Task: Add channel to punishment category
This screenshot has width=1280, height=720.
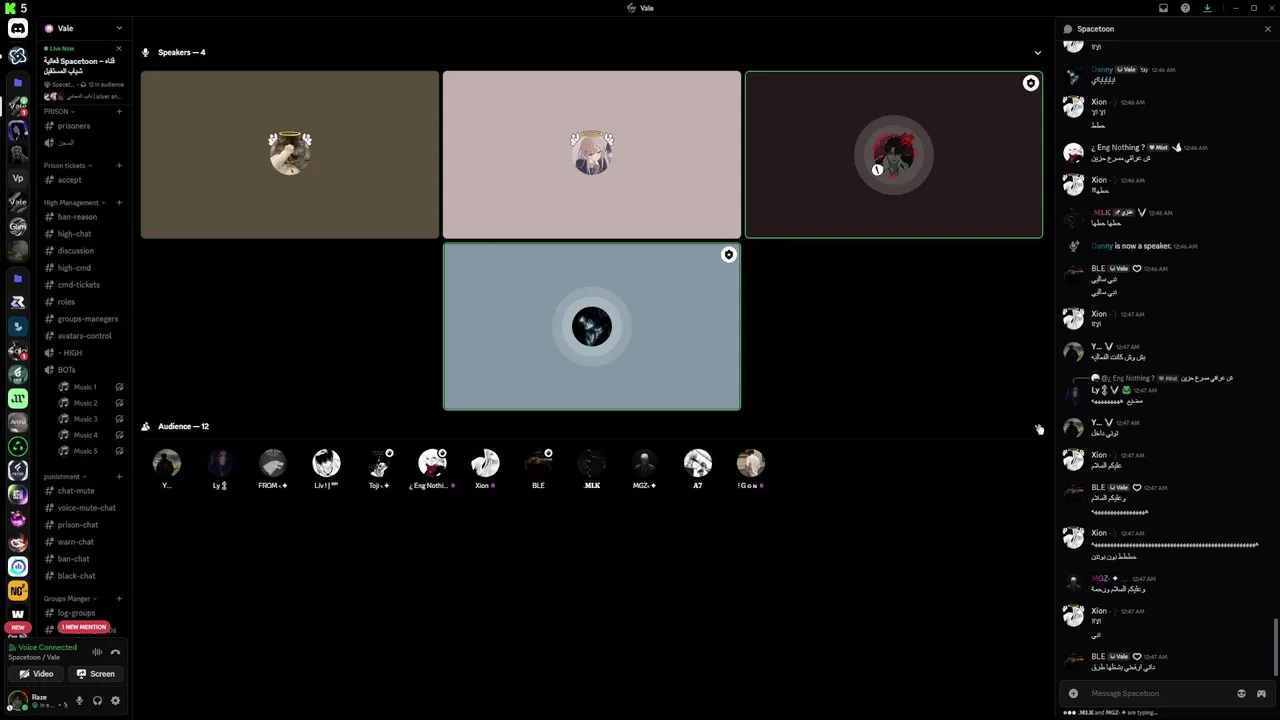Action: [119, 476]
